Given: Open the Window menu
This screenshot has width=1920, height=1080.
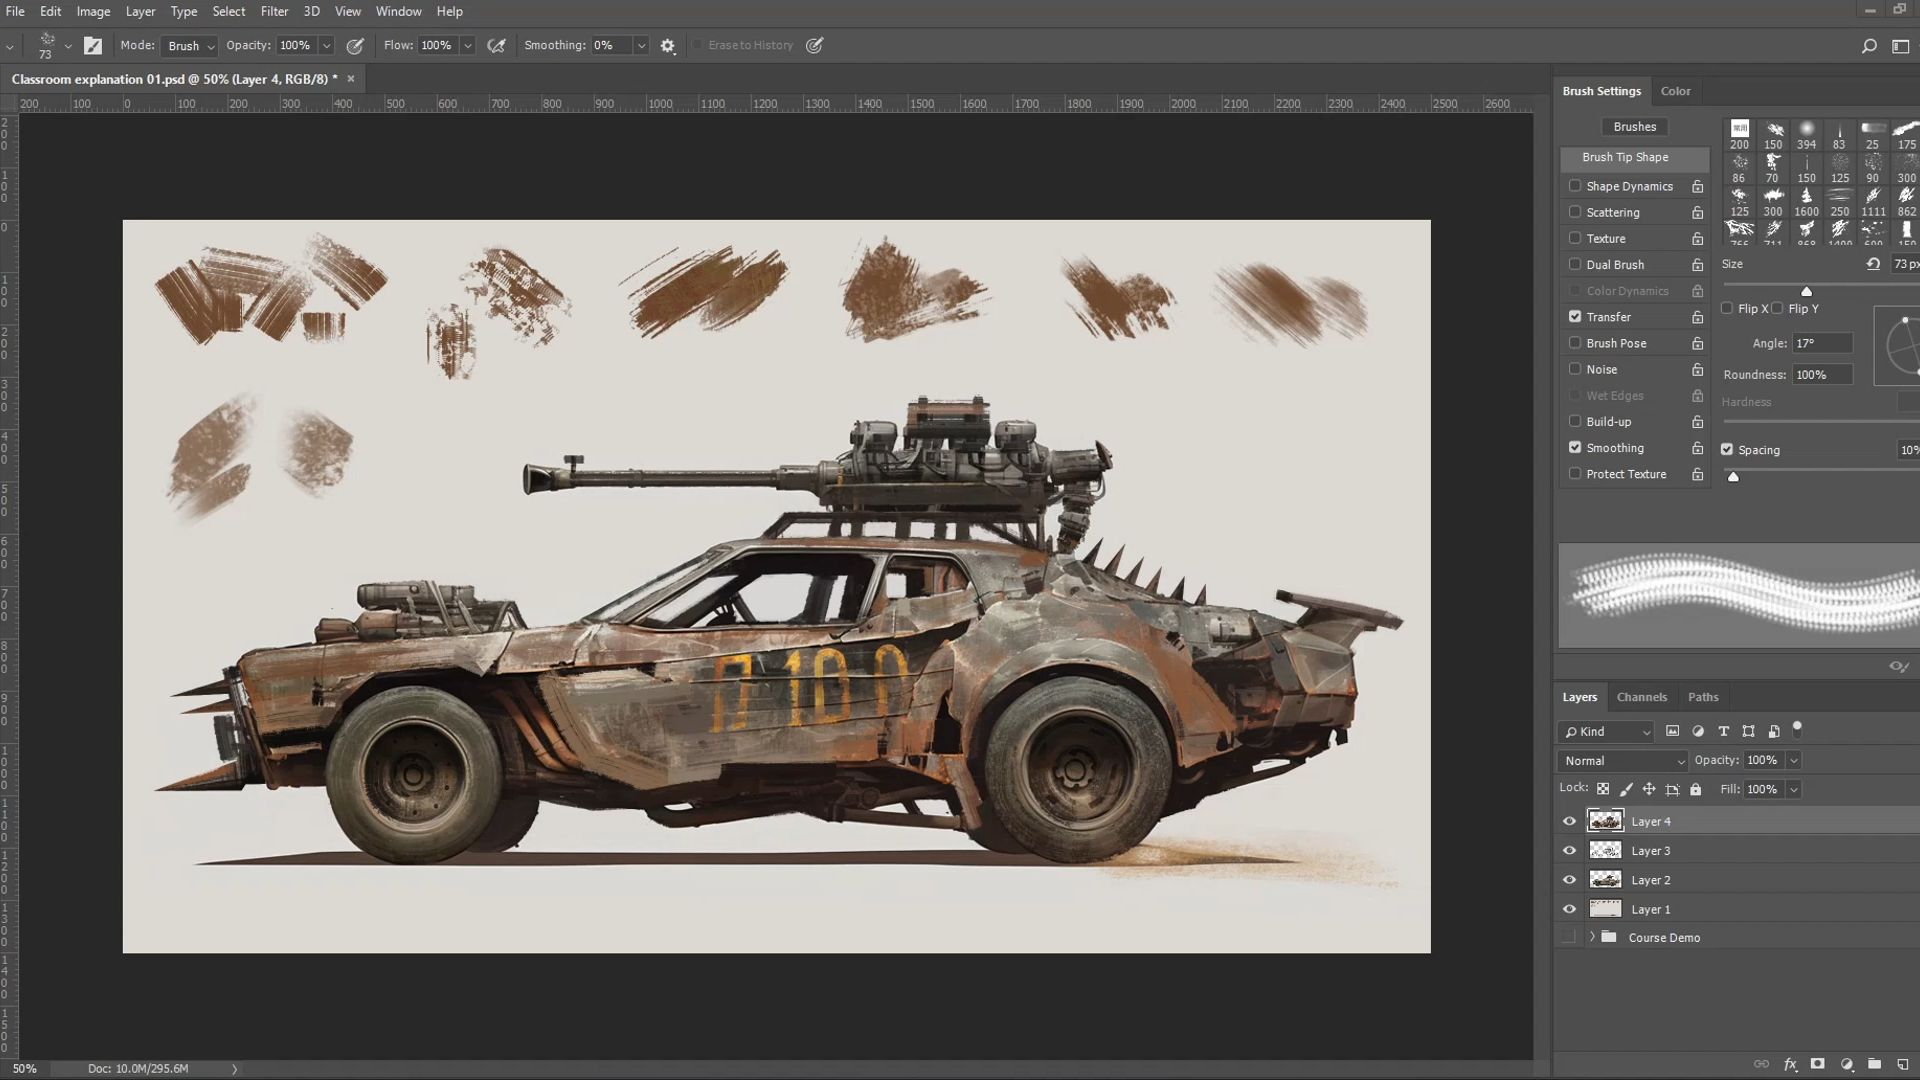Looking at the screenshot, I should click(398, 11).
